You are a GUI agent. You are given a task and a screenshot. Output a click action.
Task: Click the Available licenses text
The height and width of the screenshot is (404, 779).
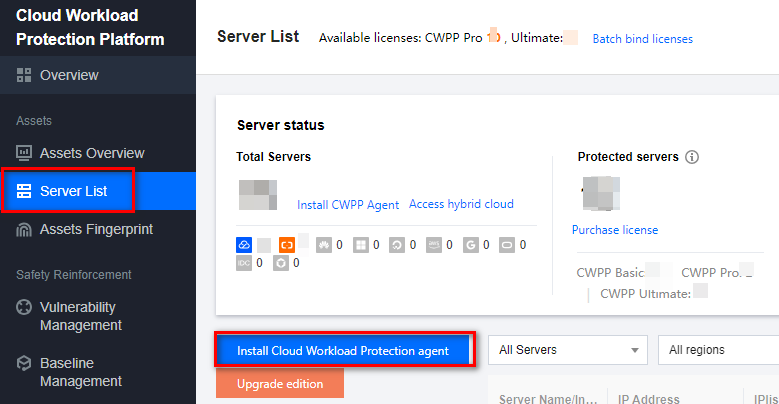point(441,38)
